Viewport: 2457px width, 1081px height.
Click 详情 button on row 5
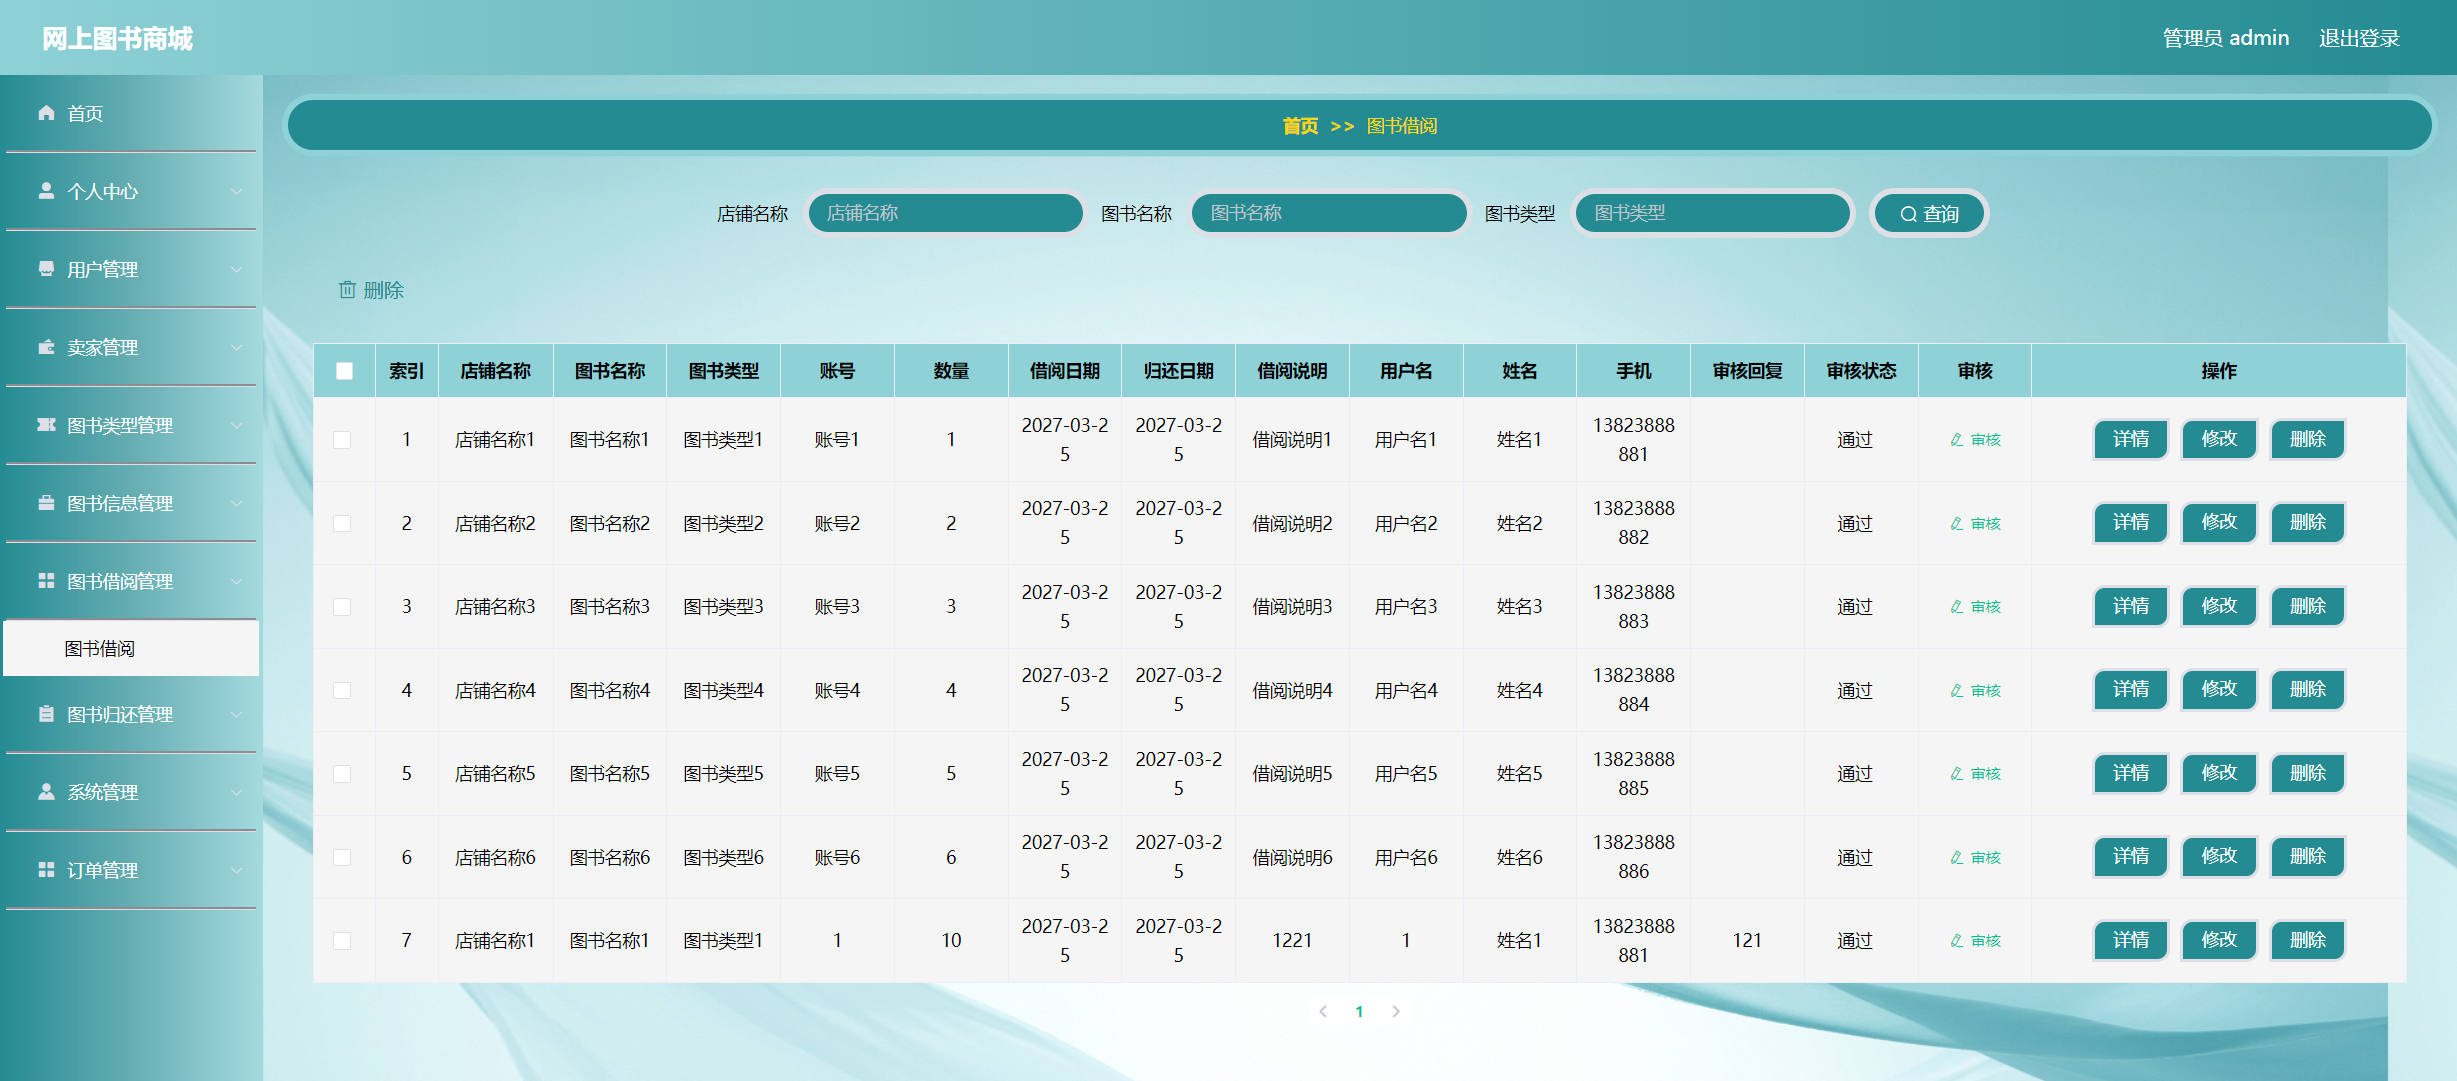coord(2129,773)
